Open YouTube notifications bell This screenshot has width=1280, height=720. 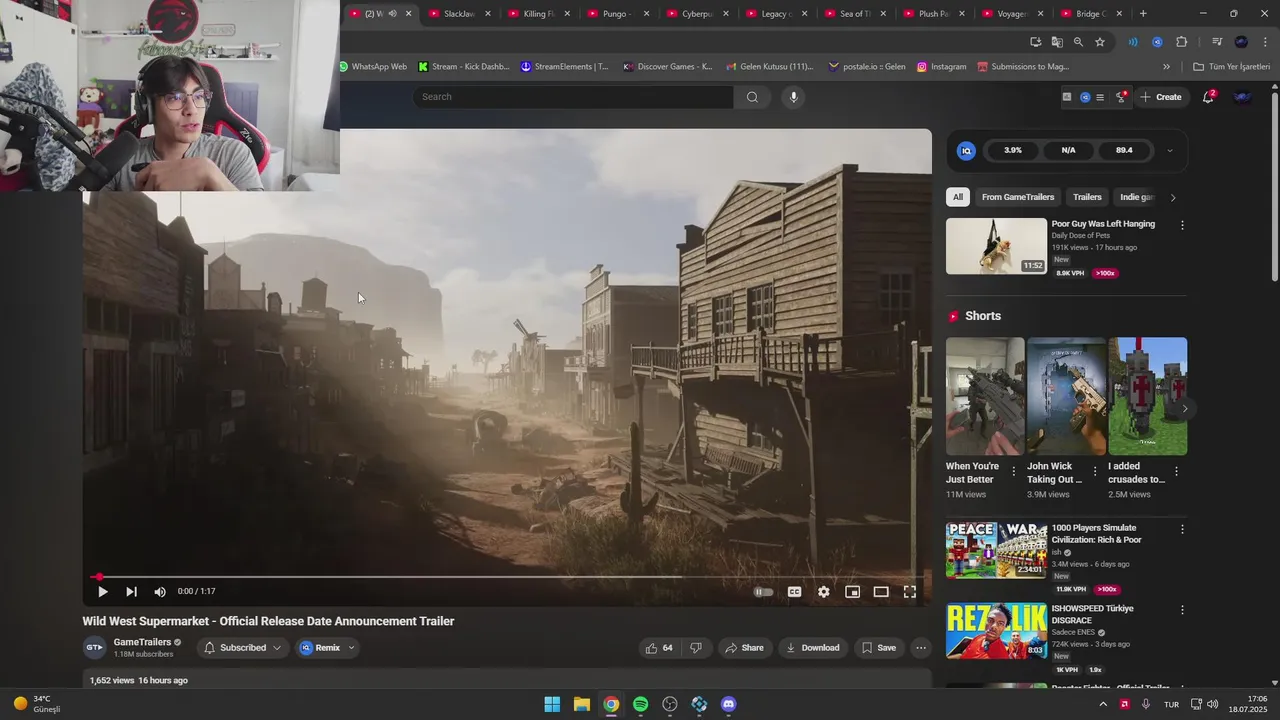tap(1208, 97)
